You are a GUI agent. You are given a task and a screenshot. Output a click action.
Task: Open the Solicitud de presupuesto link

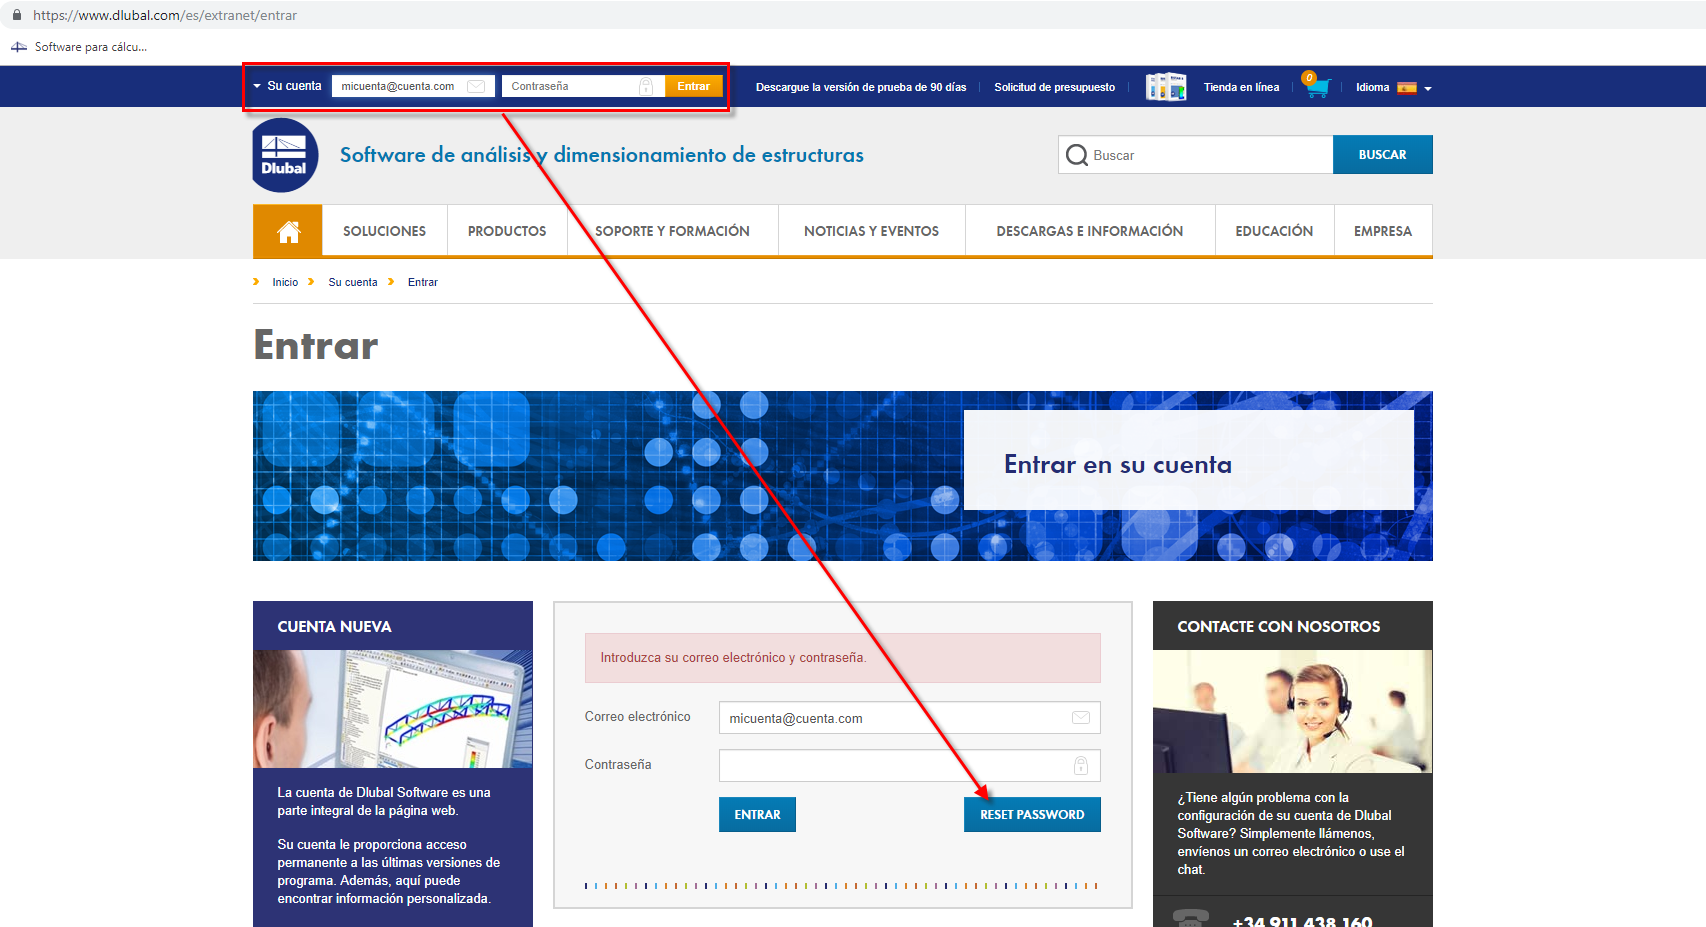(x=1054, y=87)
